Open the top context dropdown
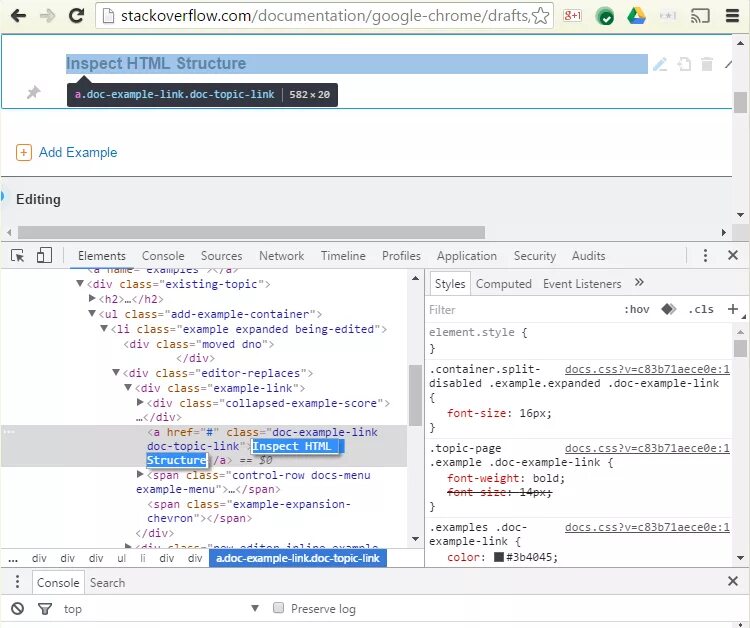750x628 pixels. point(162,609)
